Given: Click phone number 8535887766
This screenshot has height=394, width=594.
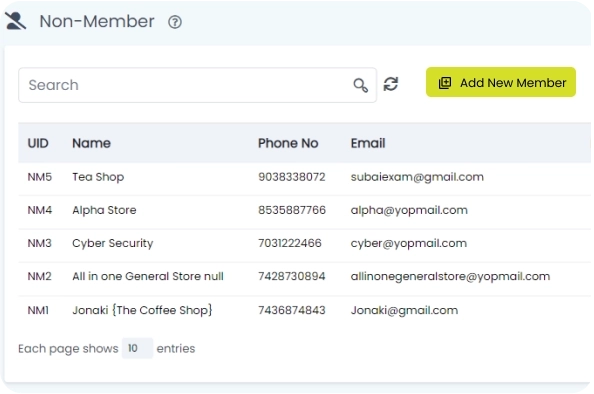Looking at the screenshot, I should coord(292,210).
